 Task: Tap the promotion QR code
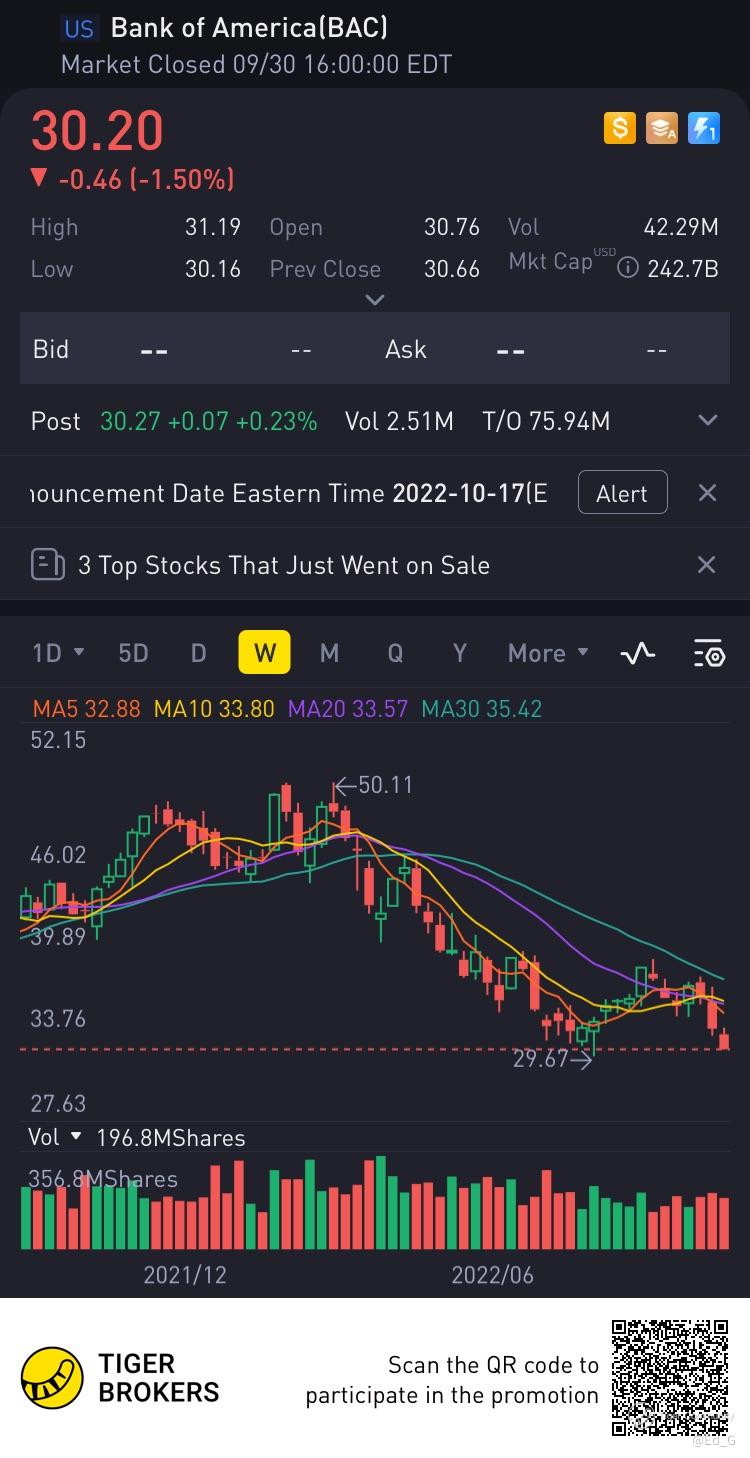pos(670,1378)
